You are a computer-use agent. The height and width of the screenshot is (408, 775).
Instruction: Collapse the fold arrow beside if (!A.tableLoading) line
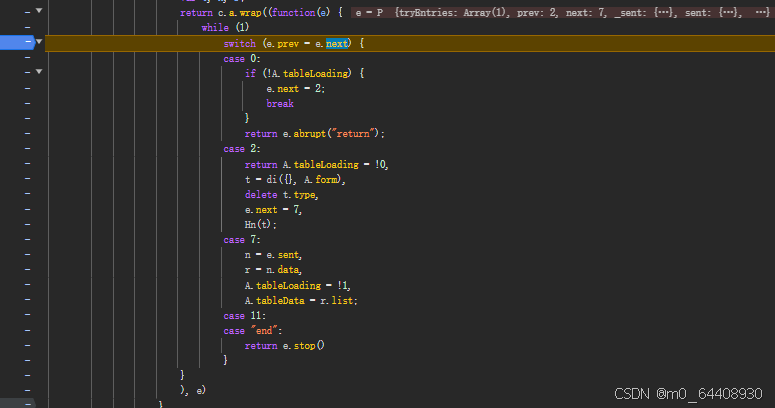[39, 72]
